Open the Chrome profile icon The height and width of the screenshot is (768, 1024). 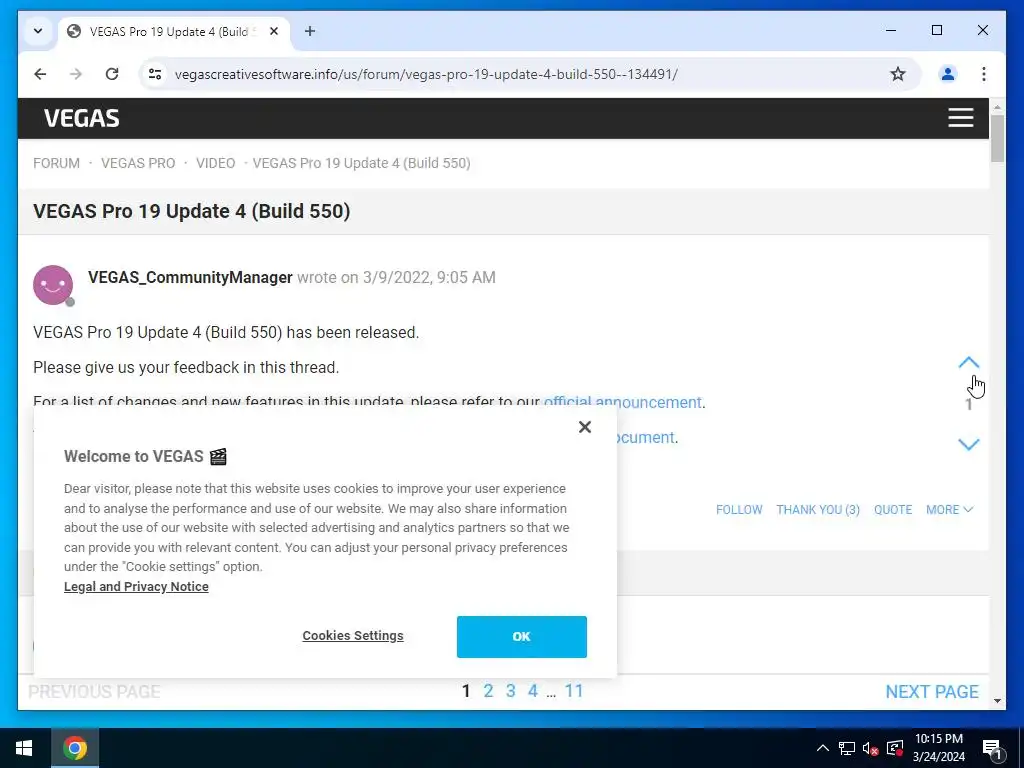point(948,74)
